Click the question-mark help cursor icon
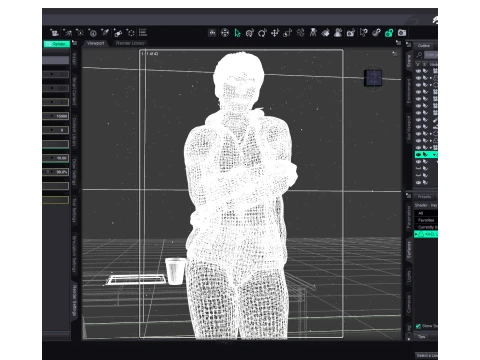480x360 pixels. point(364,33)
